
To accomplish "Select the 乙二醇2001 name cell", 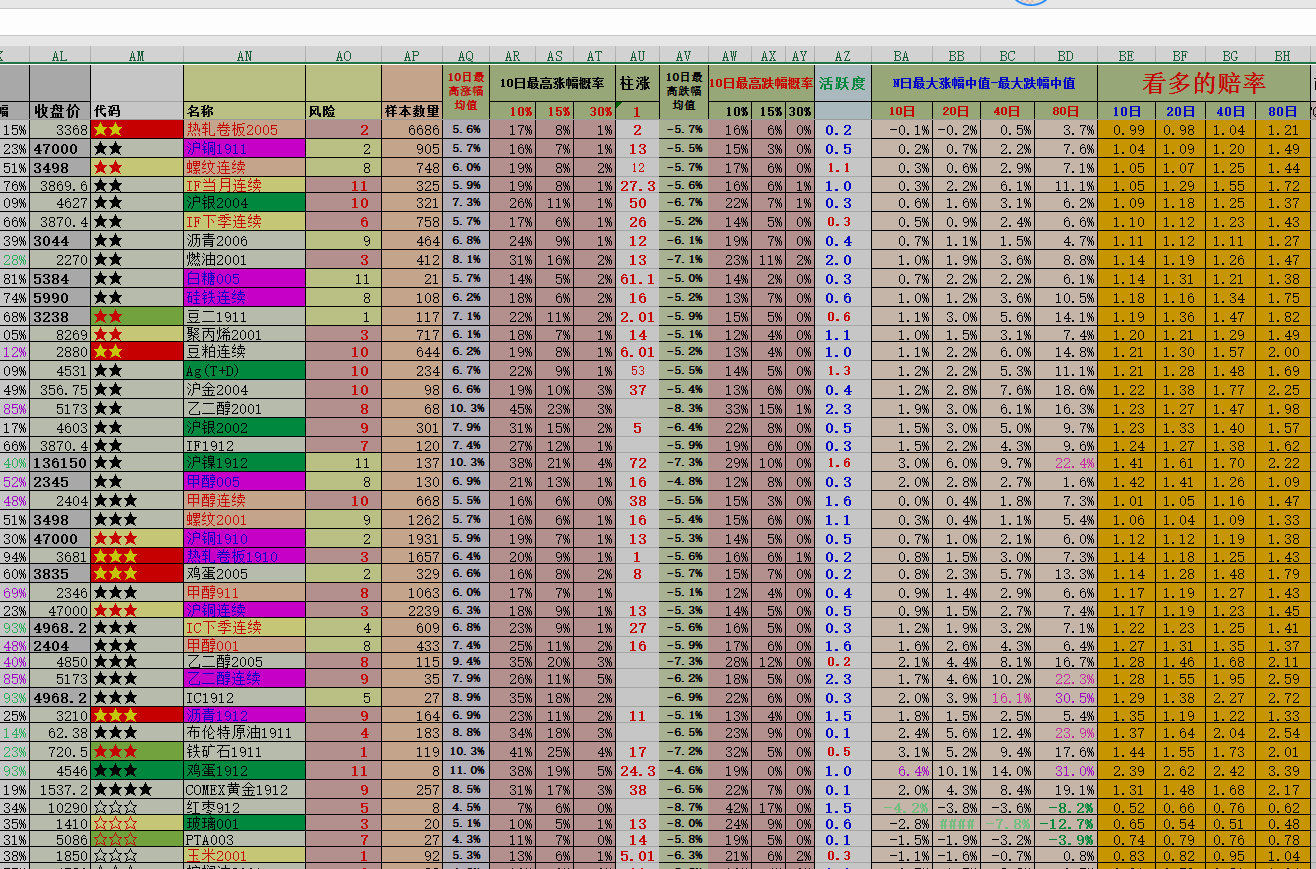I will pyautogui.click(x=244, y=409).
